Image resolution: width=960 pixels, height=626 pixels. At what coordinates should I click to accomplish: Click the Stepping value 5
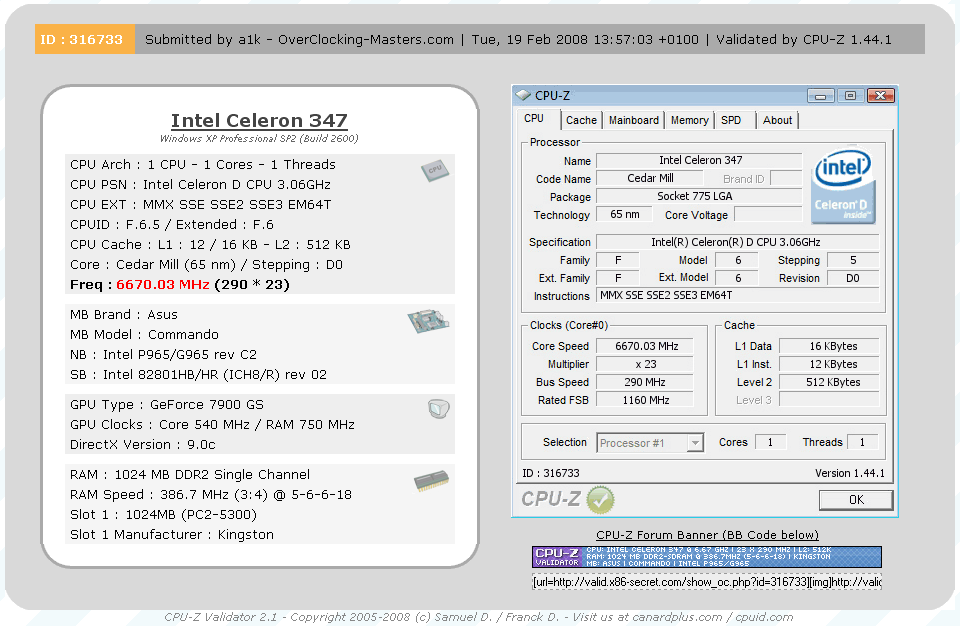coord(853,260)
